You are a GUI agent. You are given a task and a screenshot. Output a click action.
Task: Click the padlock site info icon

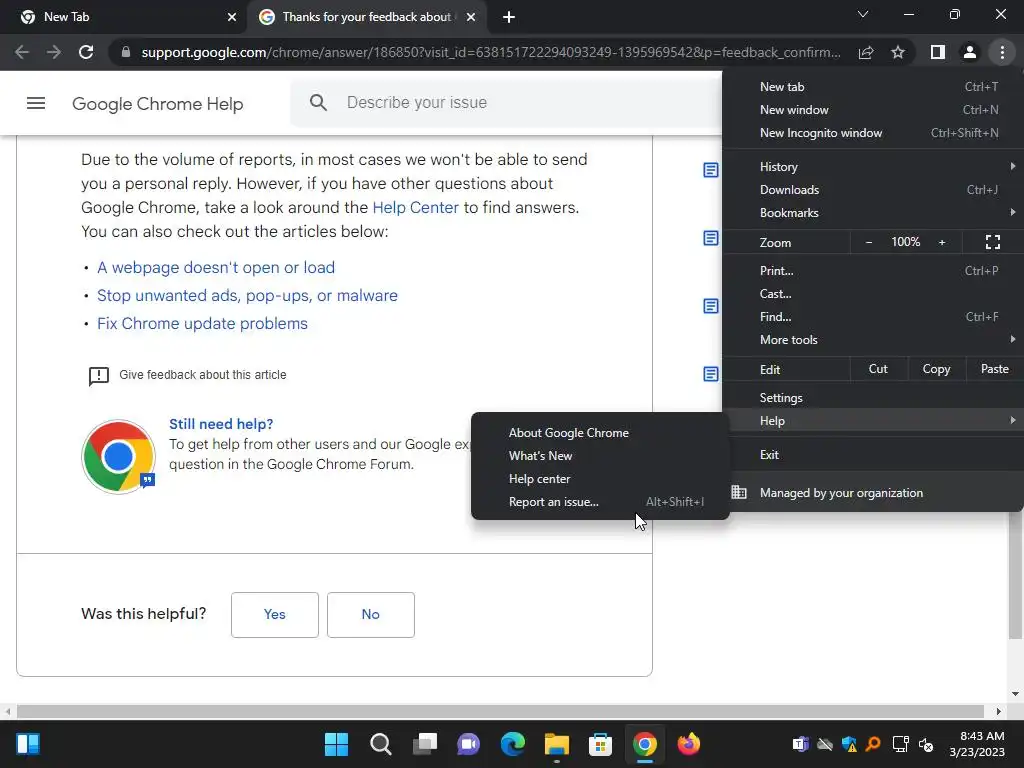126,52
